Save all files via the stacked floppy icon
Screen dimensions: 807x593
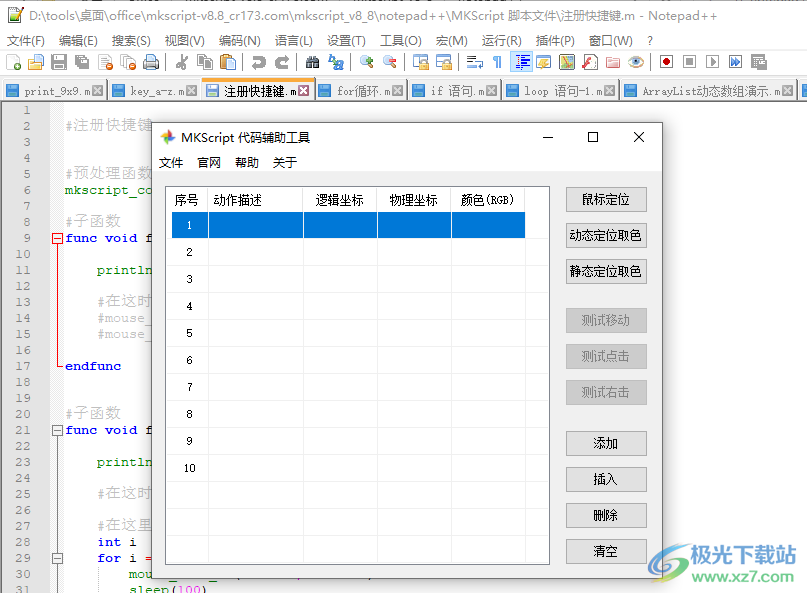82,62
